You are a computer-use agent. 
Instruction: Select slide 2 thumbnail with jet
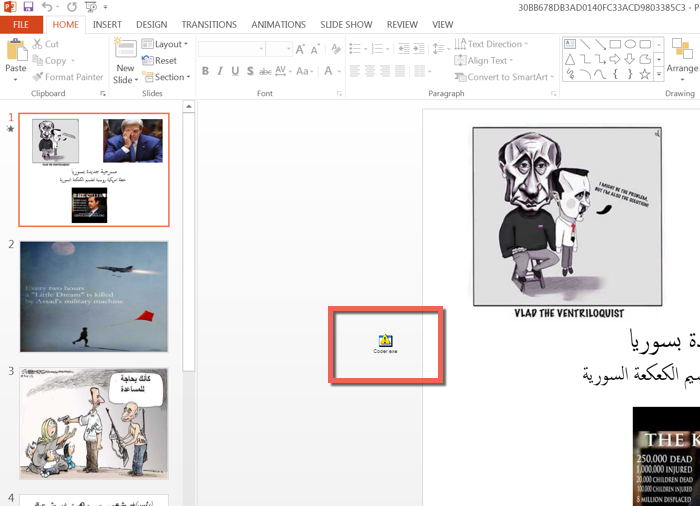click(x=94, y=297)
